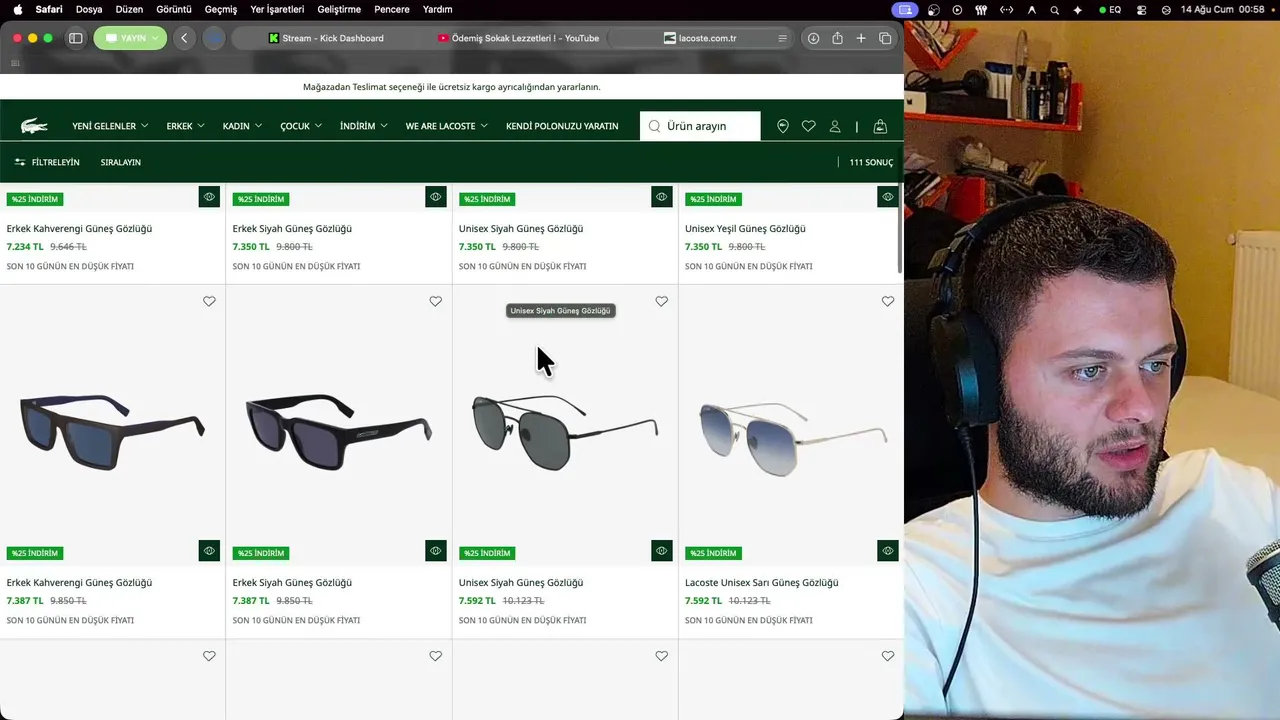The width and height of the screenshot is (1280, 720).
Task: Show Safari tab overview icon
Action: [x=885, y=38]
